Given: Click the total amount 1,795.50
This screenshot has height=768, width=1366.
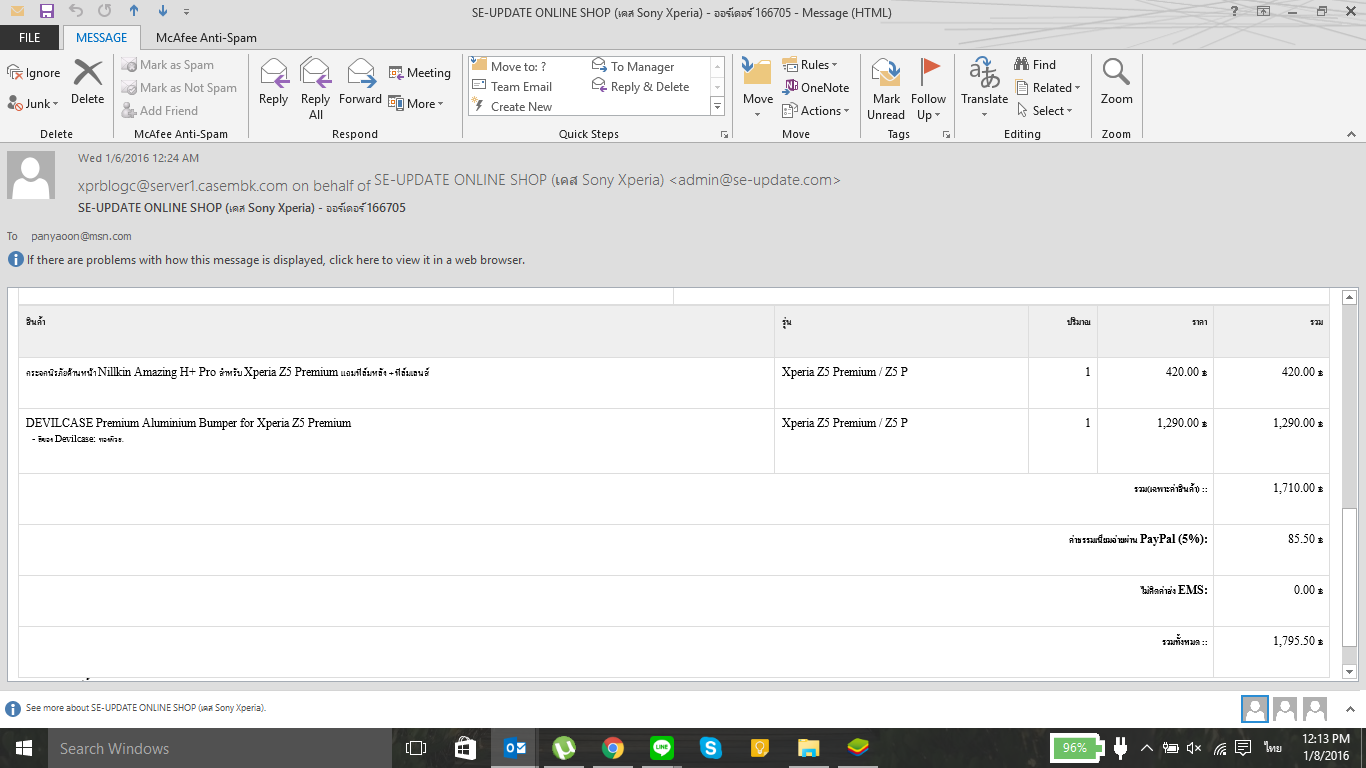Looking at the screenshot, I should pyautogui.click(x=1298, y=641).
